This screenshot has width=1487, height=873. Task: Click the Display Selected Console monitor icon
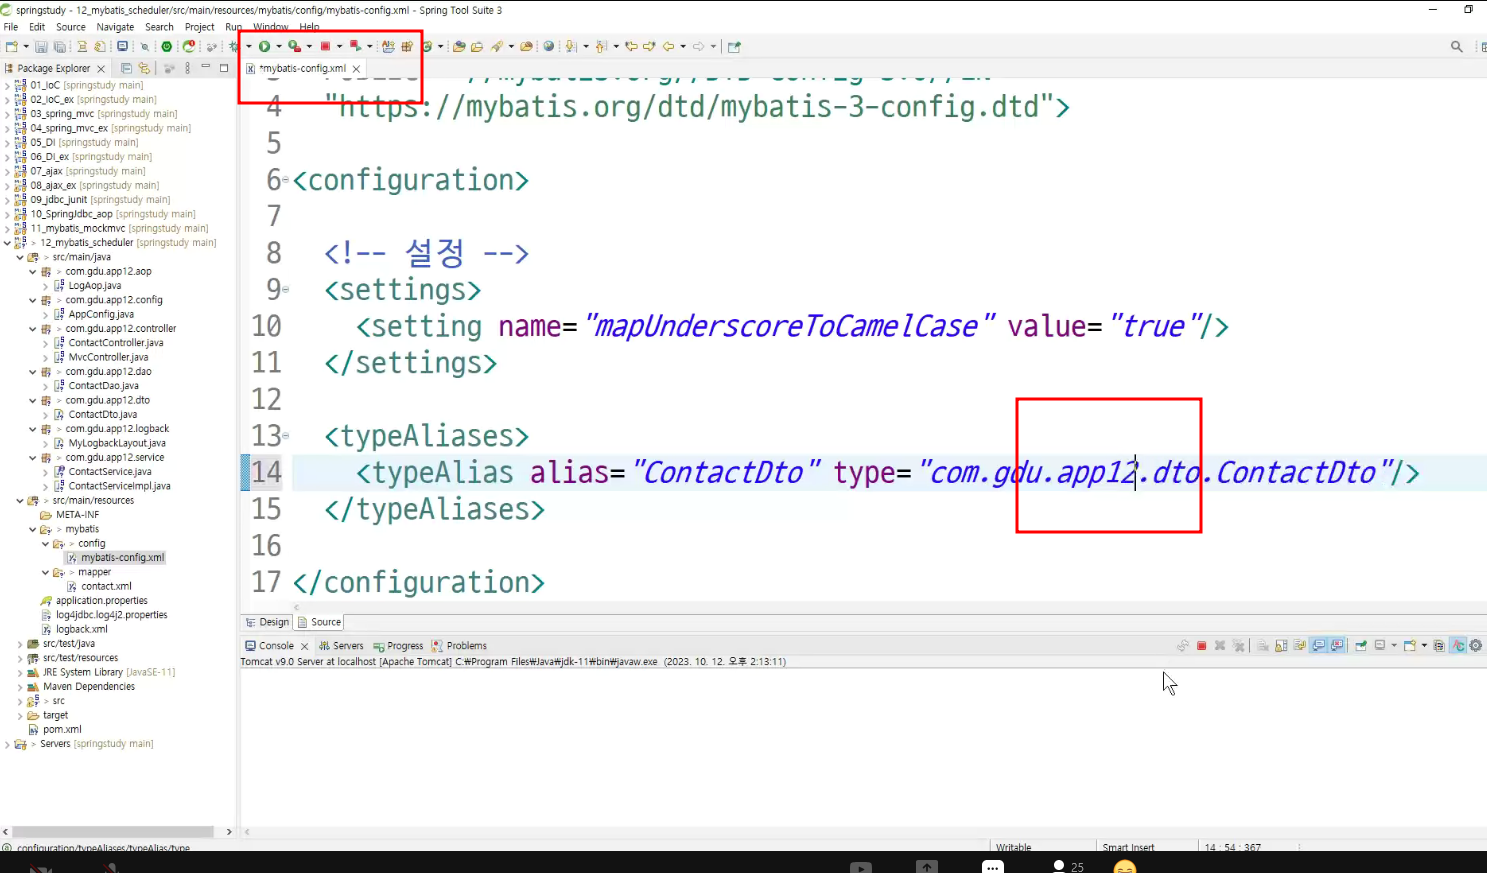point(1380,646)
